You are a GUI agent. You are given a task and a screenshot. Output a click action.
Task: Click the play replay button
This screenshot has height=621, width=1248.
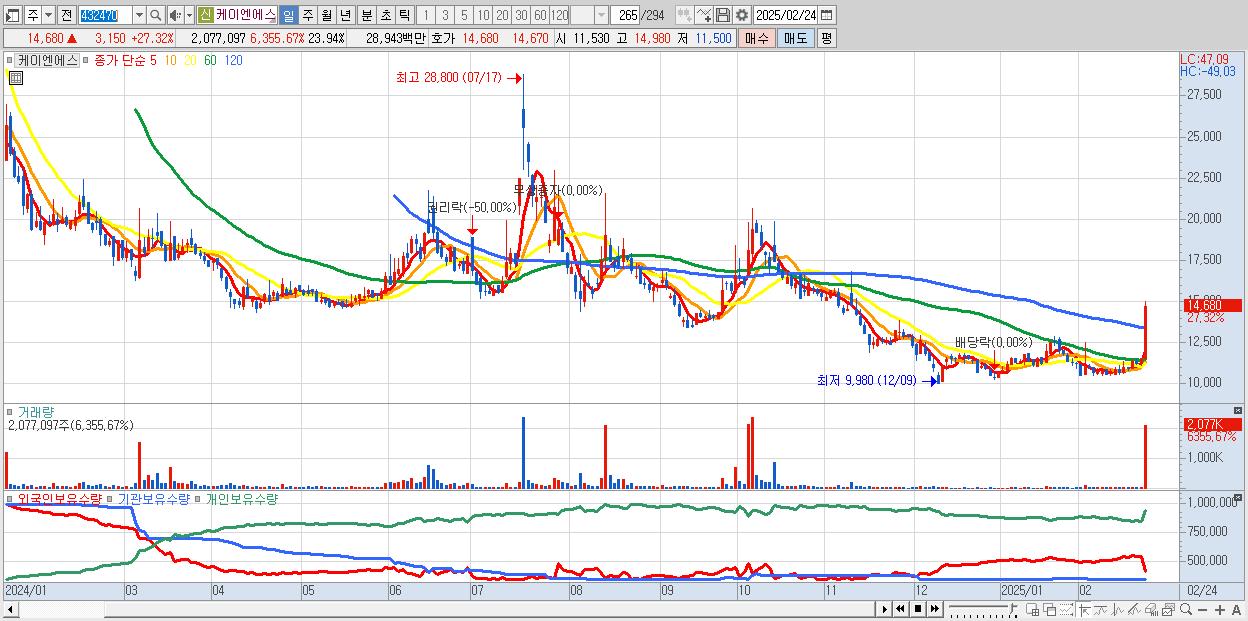885,609
